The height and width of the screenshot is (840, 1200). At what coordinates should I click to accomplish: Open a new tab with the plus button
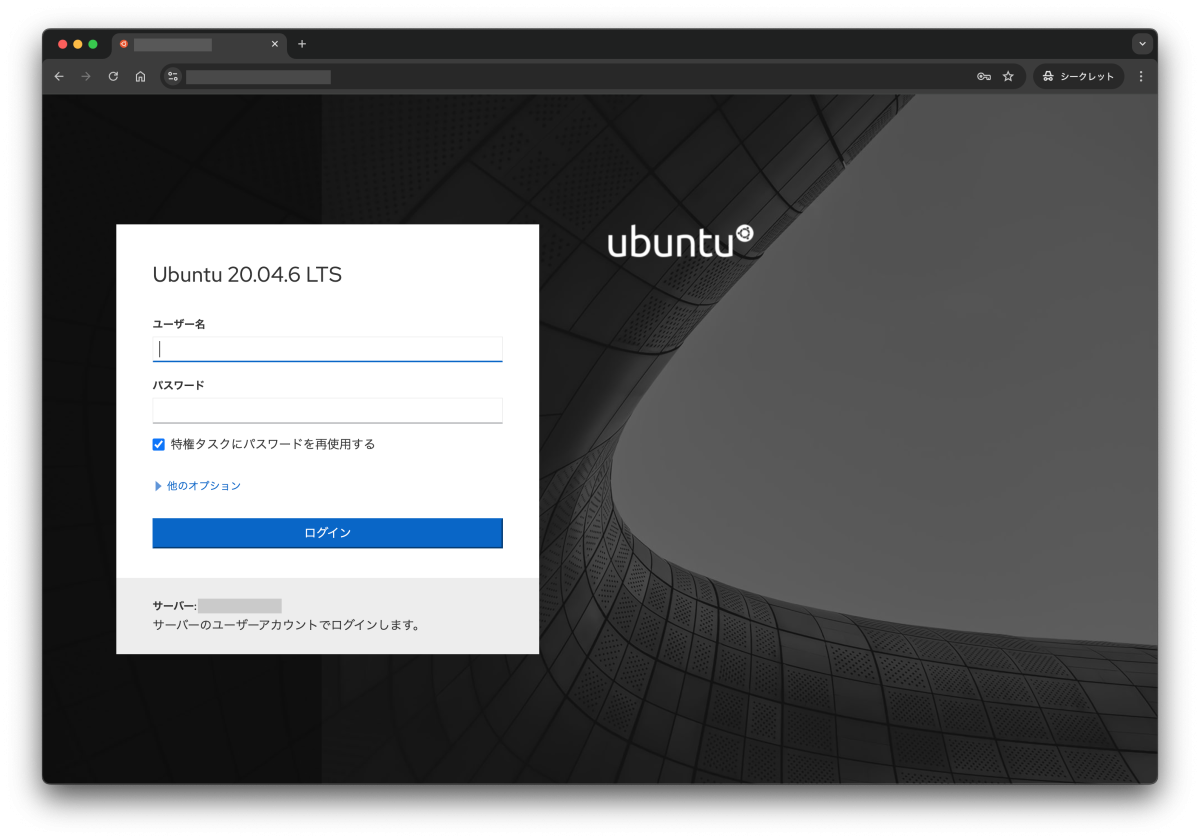[302, 44]
